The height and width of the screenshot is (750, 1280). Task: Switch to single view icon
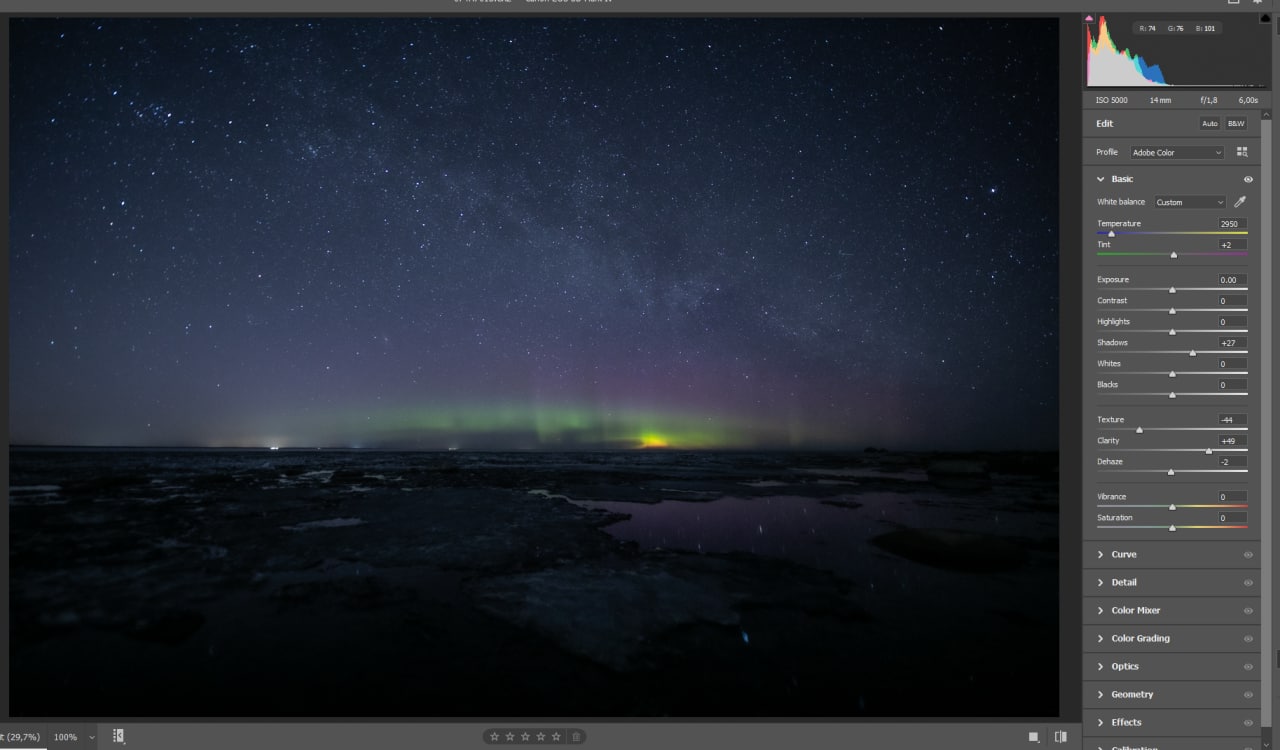[1034, 737]
